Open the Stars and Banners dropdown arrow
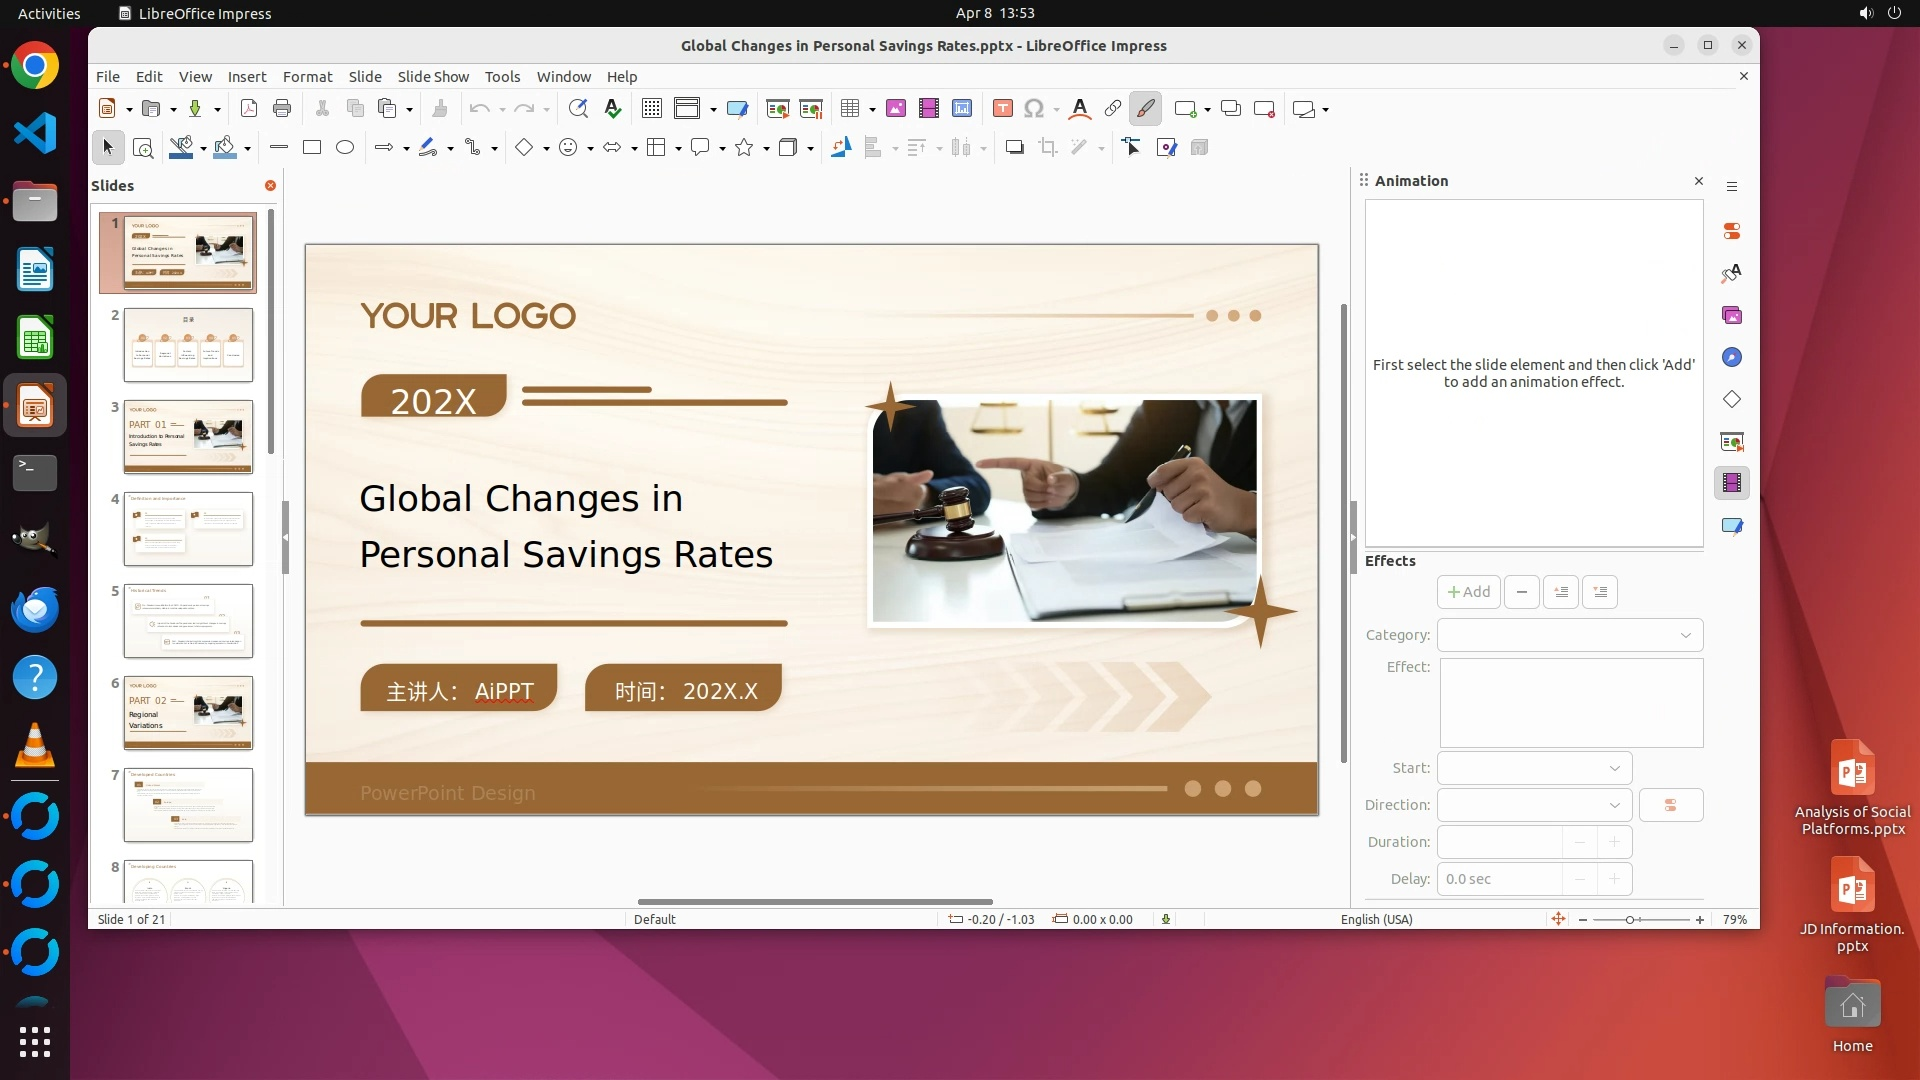 click(x=767, y=149)
